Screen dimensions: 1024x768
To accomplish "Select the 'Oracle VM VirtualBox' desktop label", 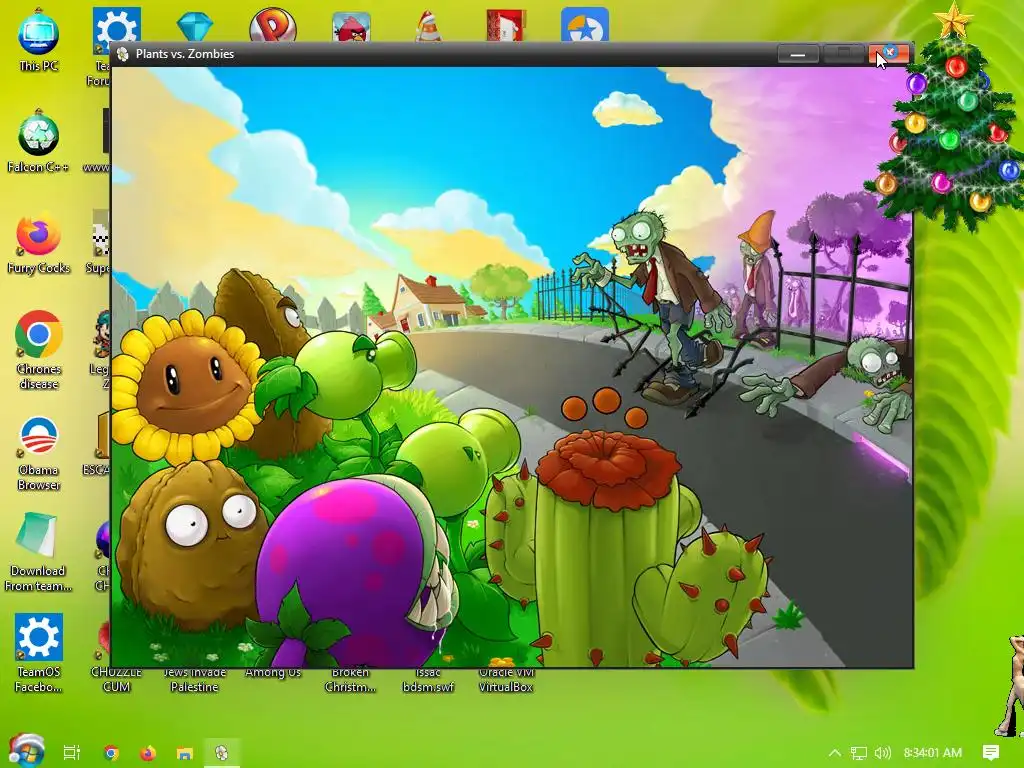I will [506, 680].
